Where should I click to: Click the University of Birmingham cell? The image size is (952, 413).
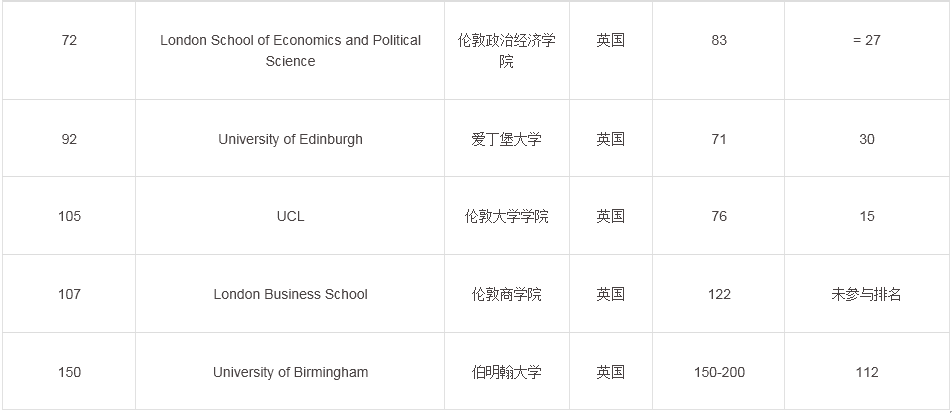(x=290, y=373)
